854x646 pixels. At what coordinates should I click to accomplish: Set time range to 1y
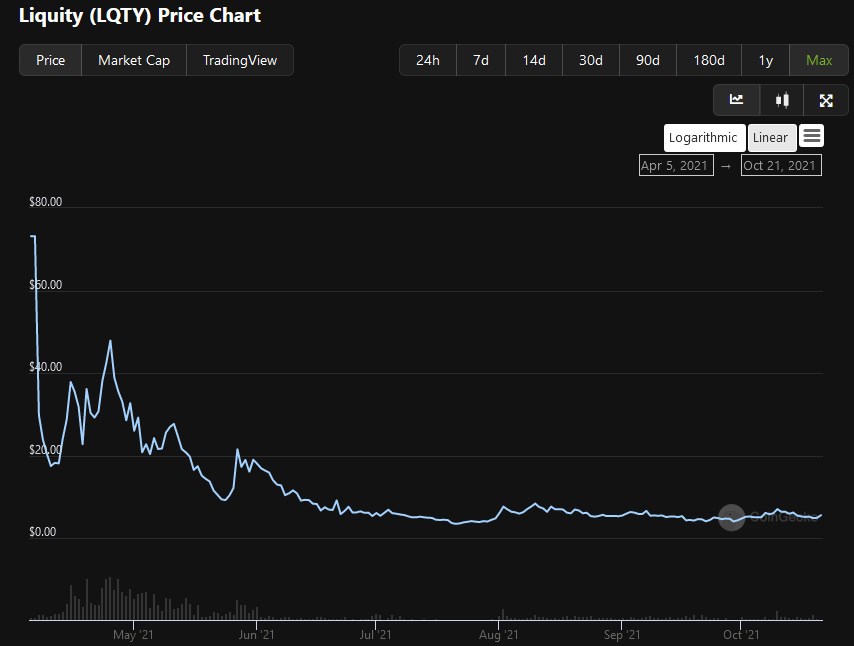point(765,60)
